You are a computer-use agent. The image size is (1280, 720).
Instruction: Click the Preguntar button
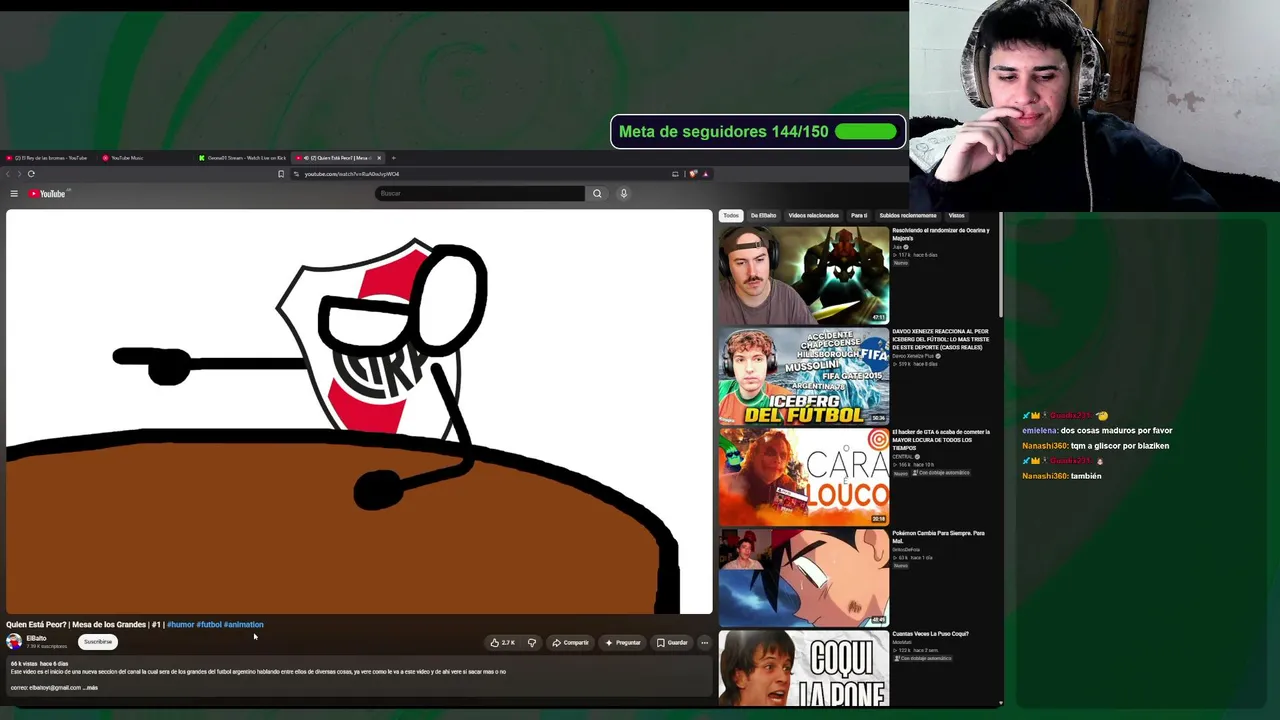point(623,643)
